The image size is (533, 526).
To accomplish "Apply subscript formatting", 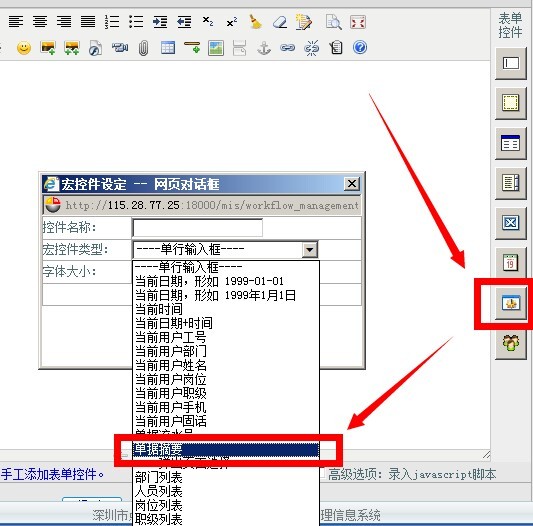I will (x=208, y=22).
